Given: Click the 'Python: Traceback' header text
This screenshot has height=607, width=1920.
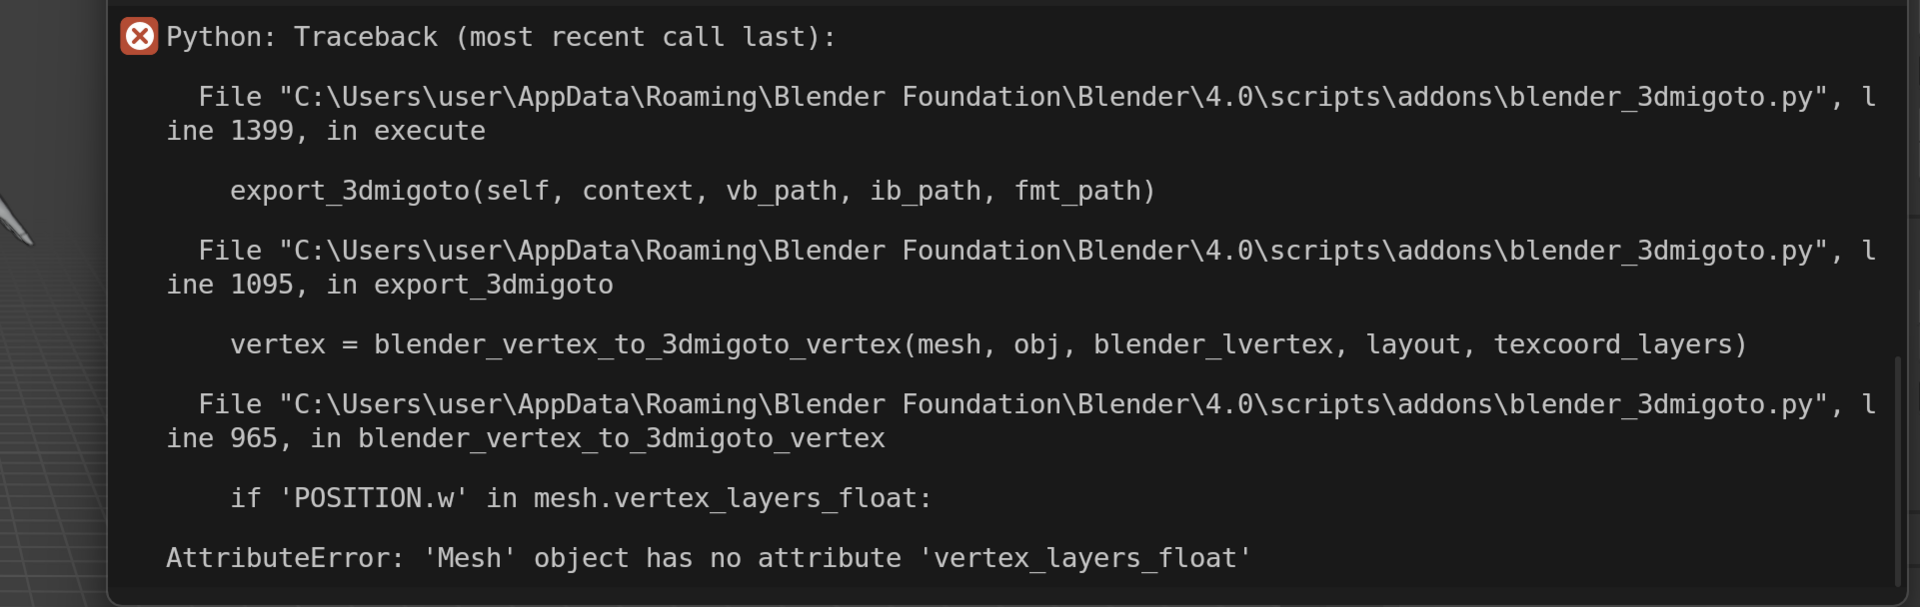Looking at the screenshot, I should pyautogui.click(x=302, y=37).
